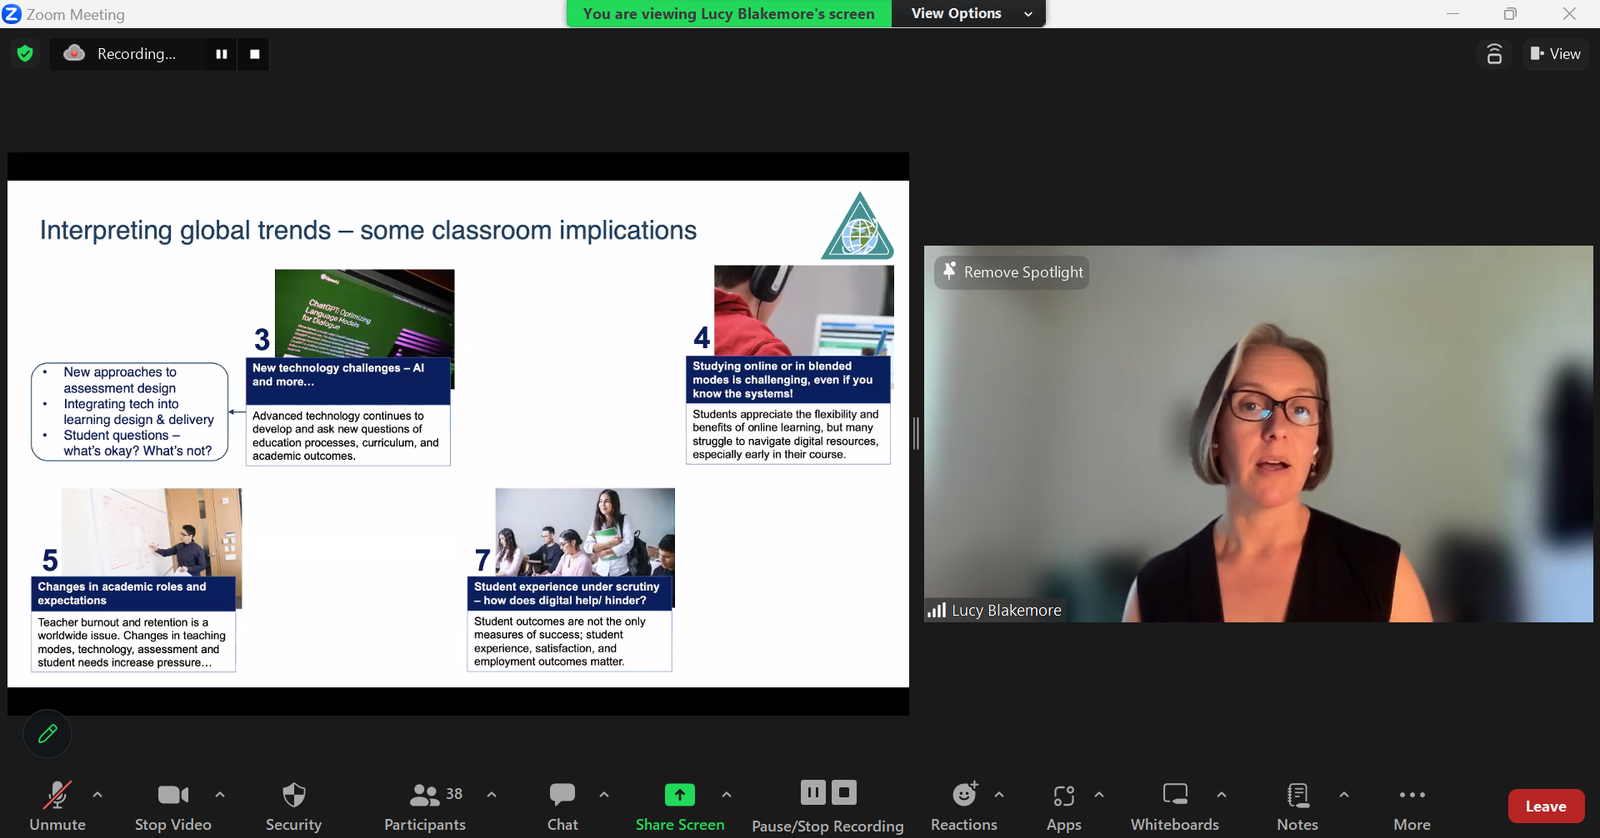Pause the recording in top bar
The image size is (1600, 838).
(221, 54)
